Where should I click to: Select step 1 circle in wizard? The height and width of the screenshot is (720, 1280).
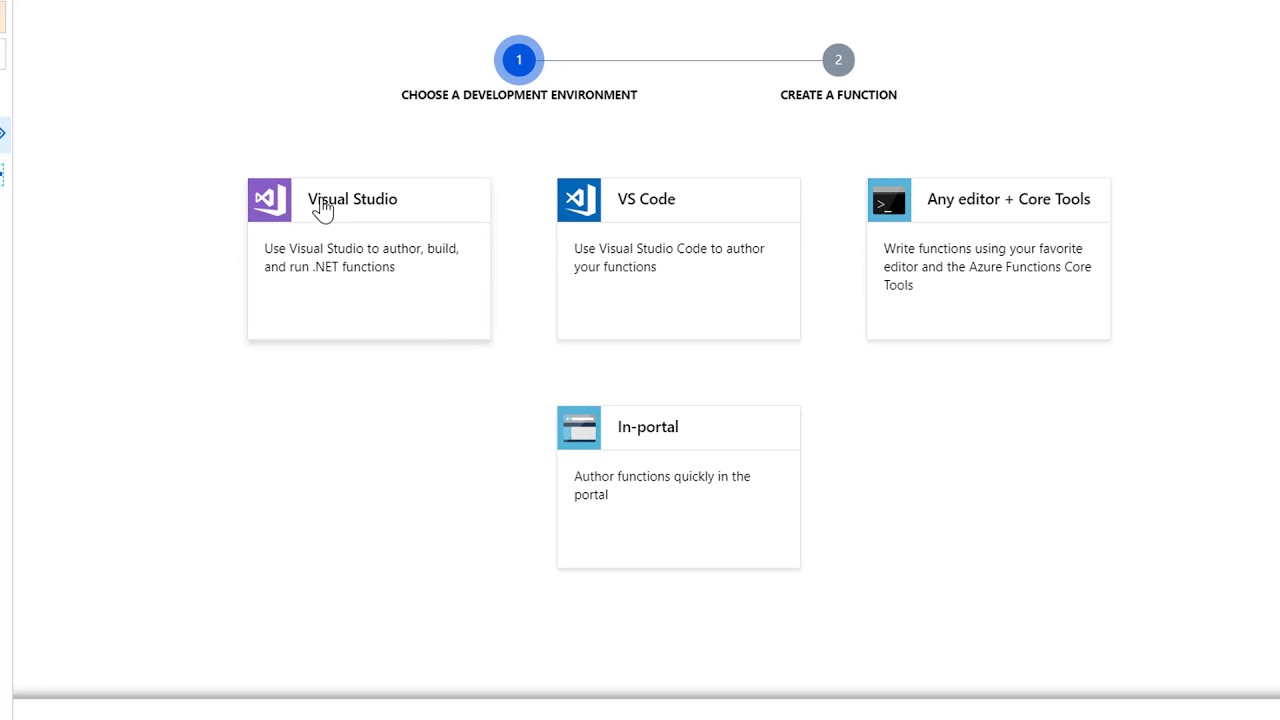[519, 60]
